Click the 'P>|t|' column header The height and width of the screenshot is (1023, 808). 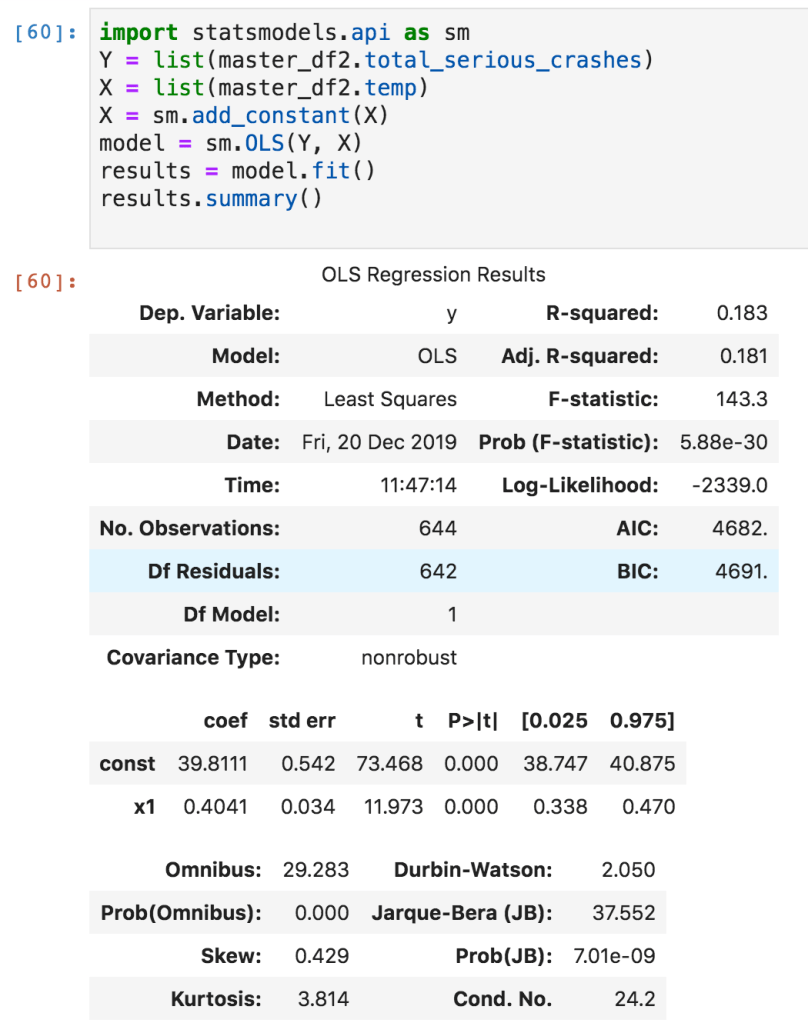coord(473,721)
